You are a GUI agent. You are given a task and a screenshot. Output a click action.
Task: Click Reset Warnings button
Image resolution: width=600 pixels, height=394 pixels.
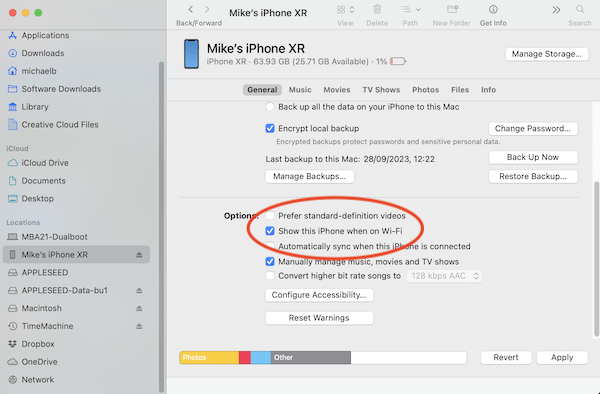[x=319, y=318]
